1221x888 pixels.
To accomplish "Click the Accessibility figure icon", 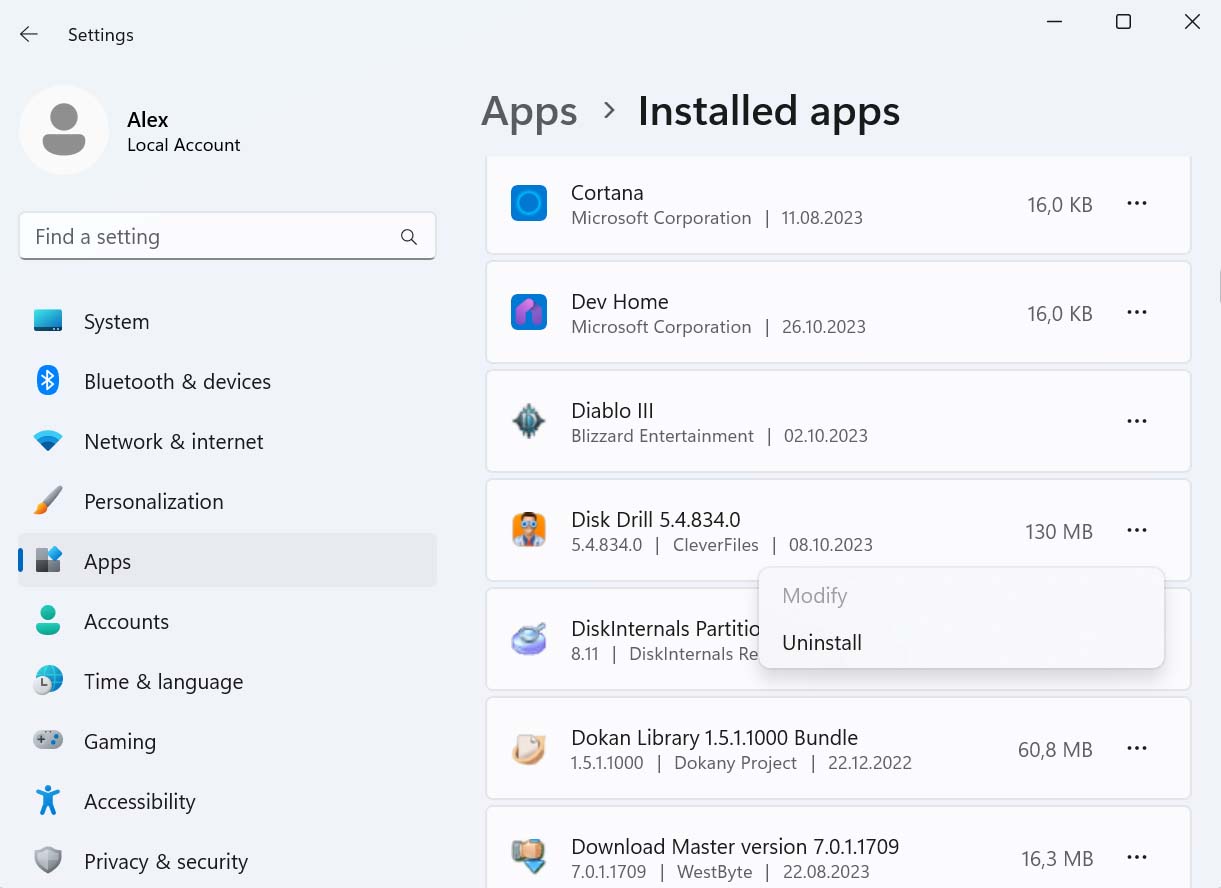I will 48,801.
